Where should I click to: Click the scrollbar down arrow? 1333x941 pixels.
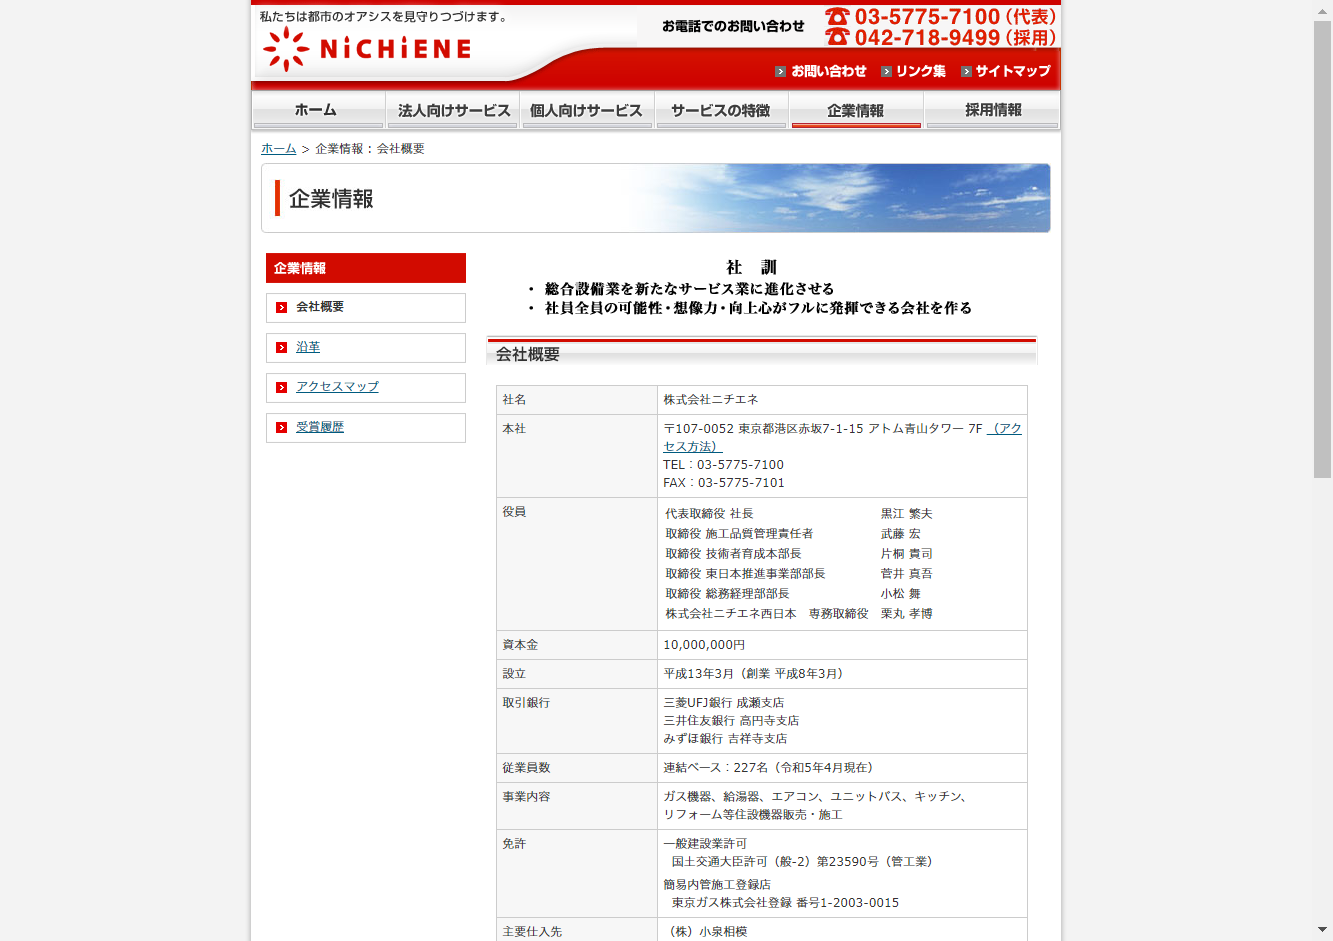pyautogui.click(x=1322, y=930)
